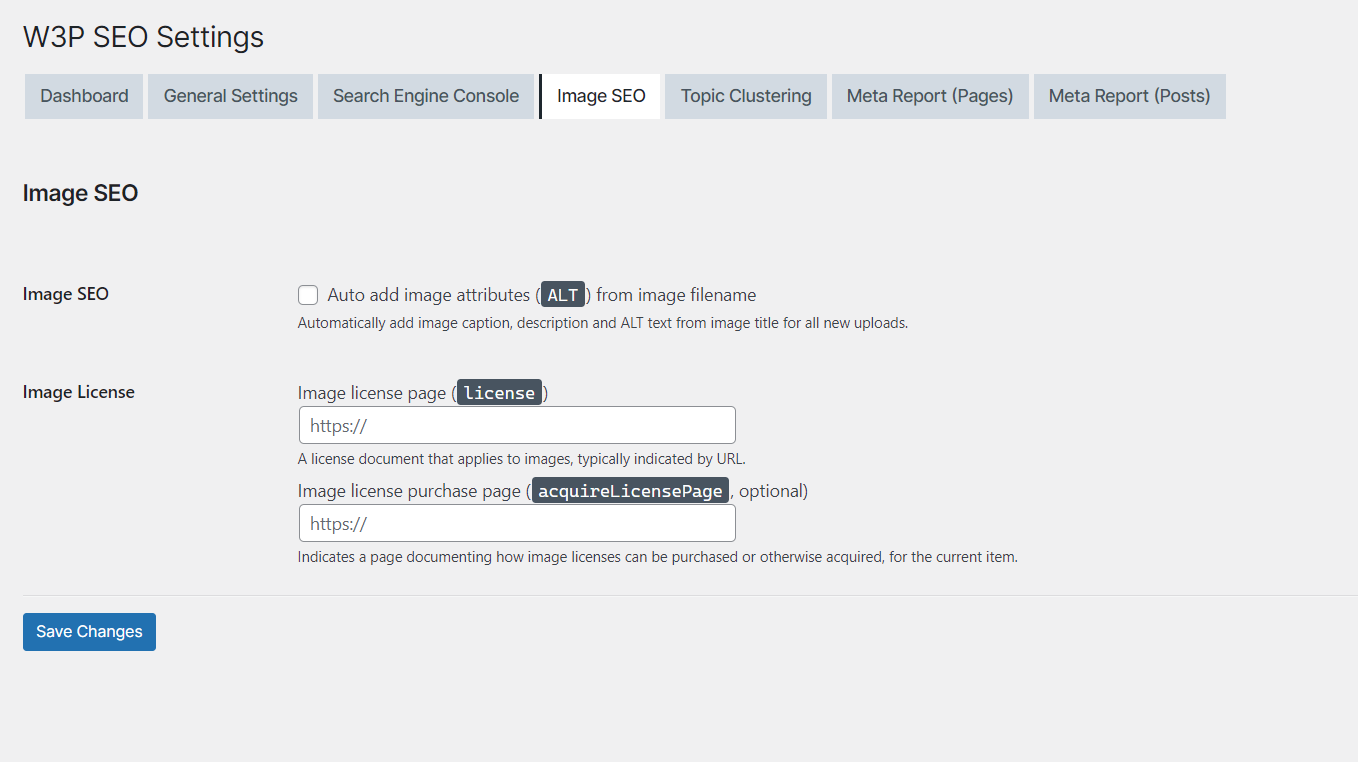The width and height of the screenshot is (1358, 762).
Task: Click the acquireLicensePage code tag
Action: point(630,491)
